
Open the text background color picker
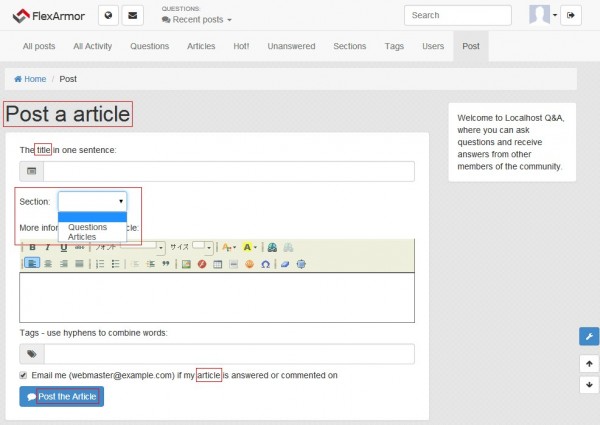(x=250, y=247)
